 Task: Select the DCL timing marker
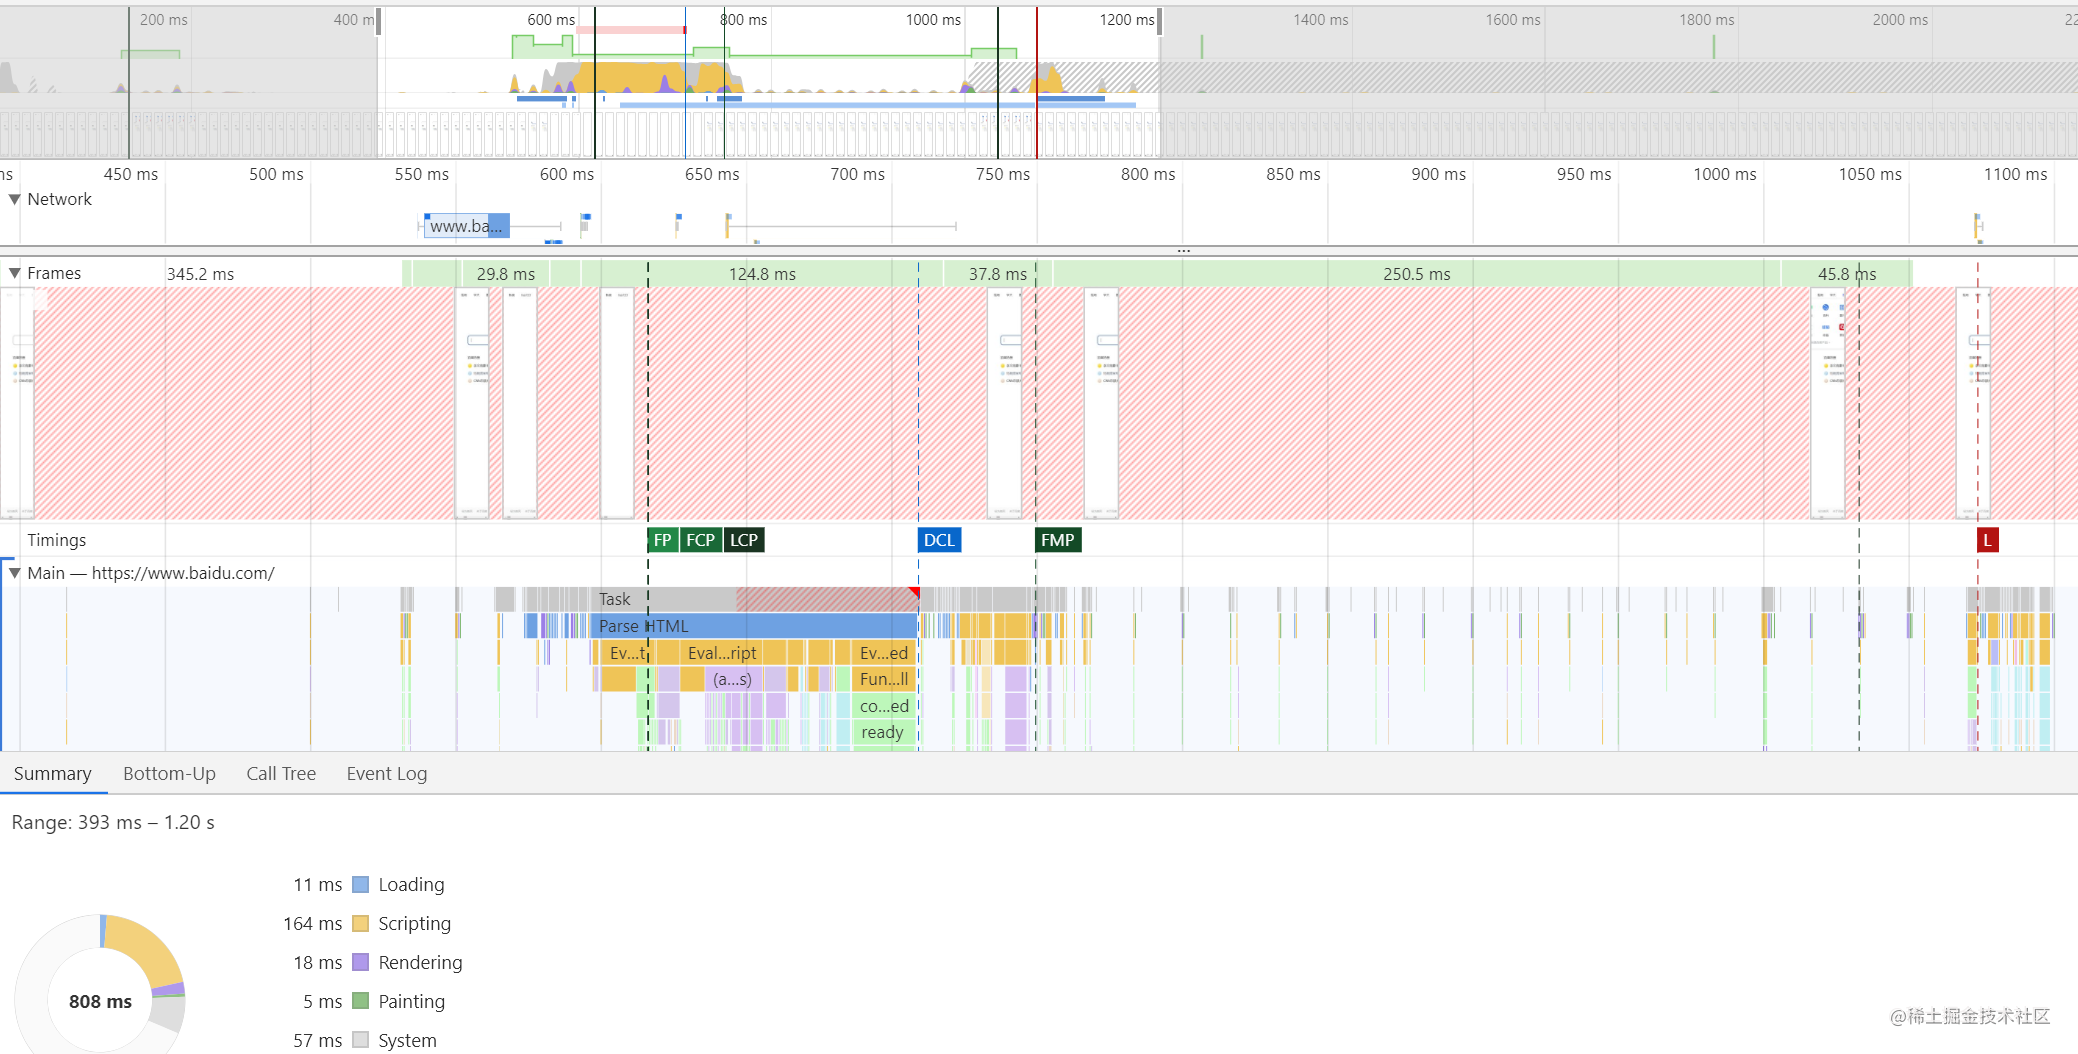point(939,540)
